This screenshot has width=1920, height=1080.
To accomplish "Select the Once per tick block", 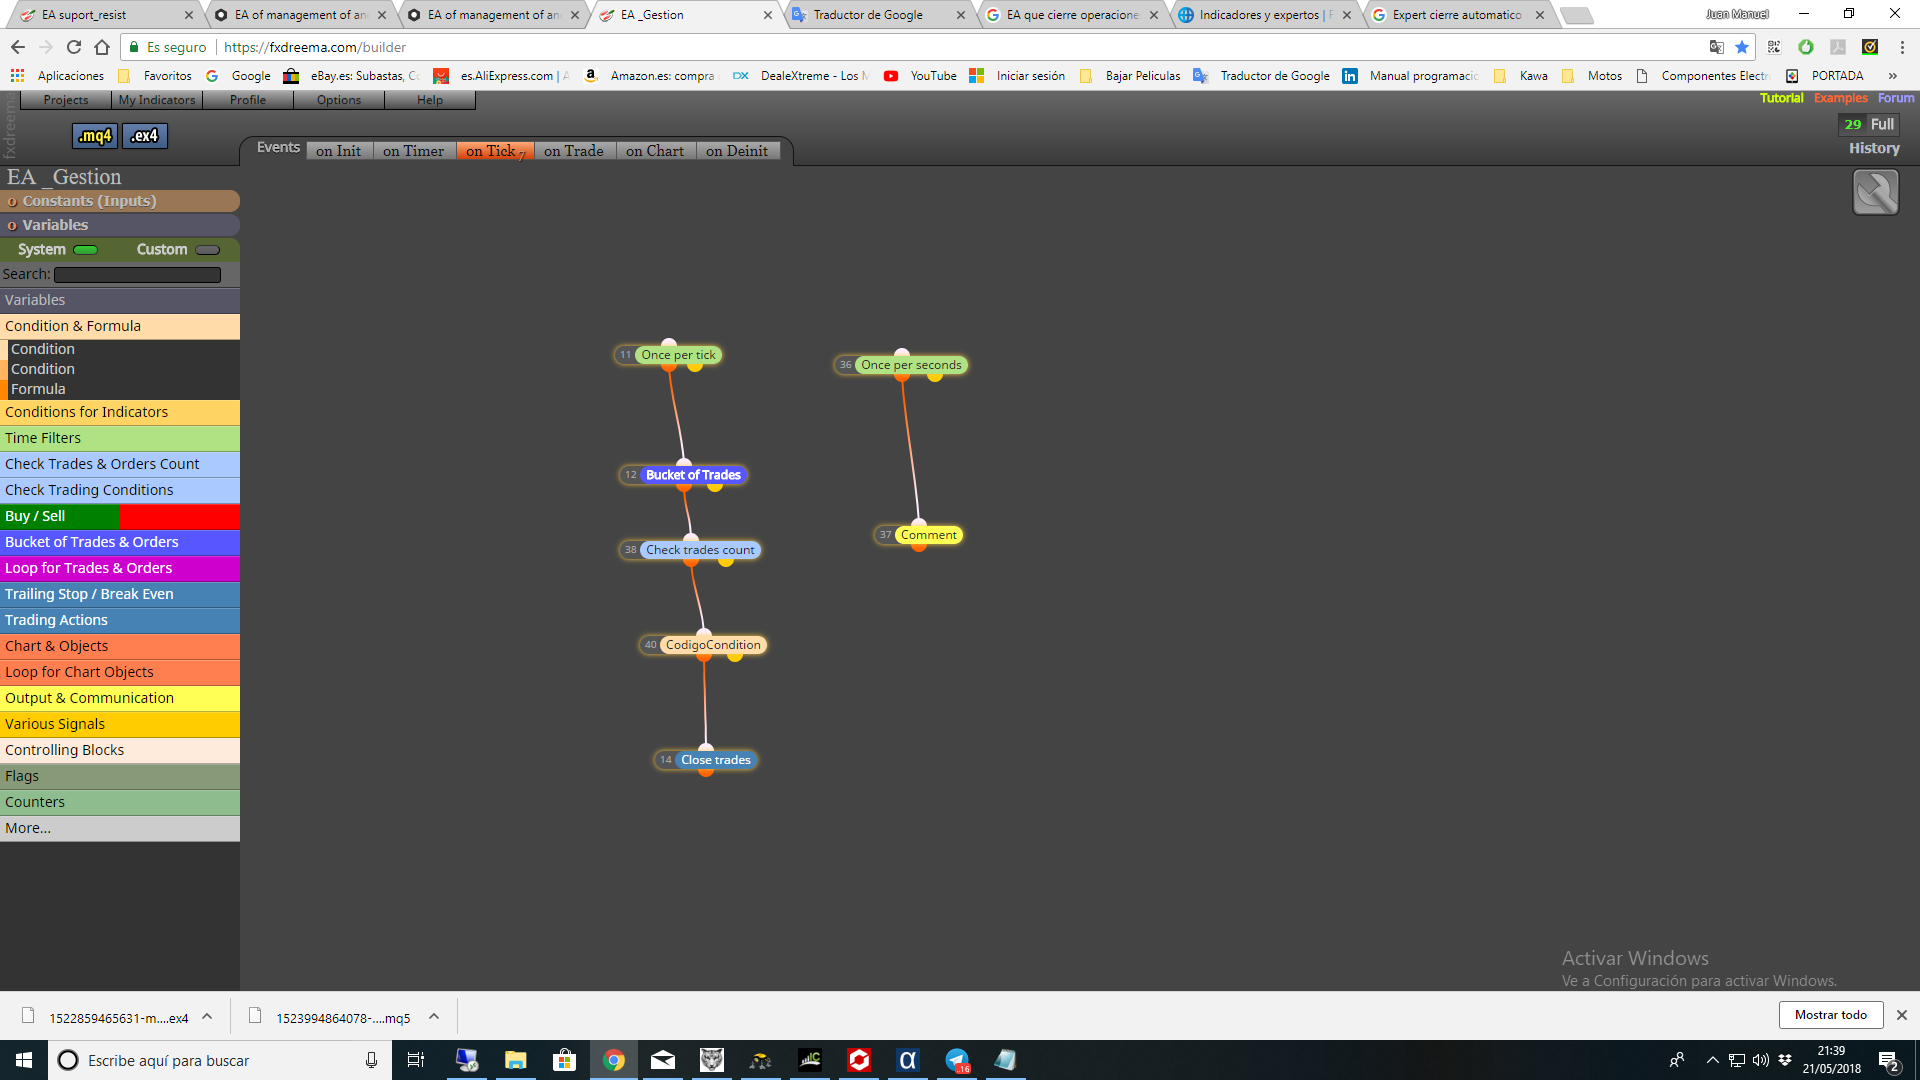I will [678, 355].
